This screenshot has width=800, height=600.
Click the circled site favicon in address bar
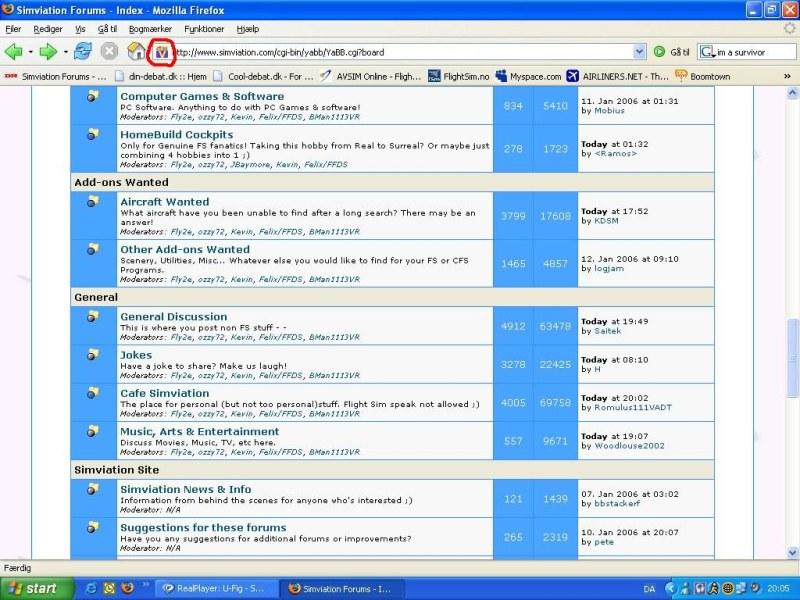pos(161,51)
